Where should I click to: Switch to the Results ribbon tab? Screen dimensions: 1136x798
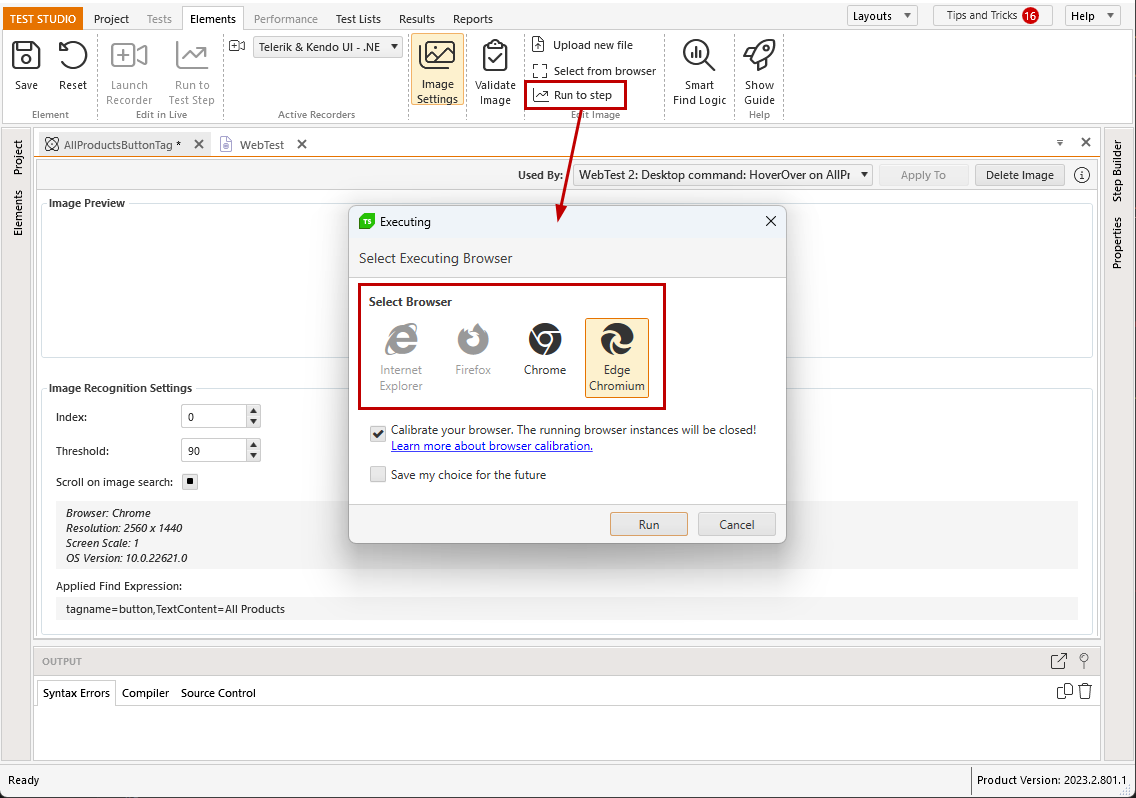coord(417,19)
